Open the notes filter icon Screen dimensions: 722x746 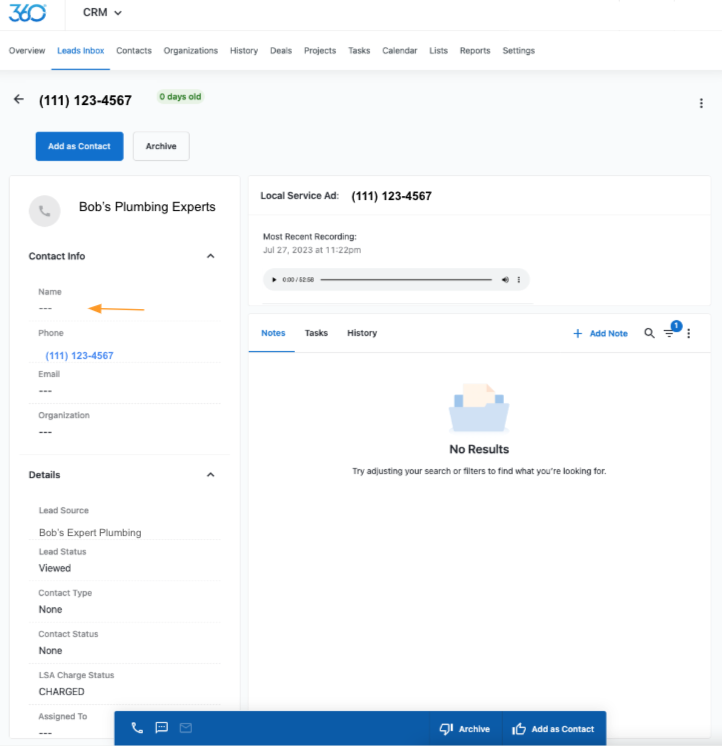[669, 333]
